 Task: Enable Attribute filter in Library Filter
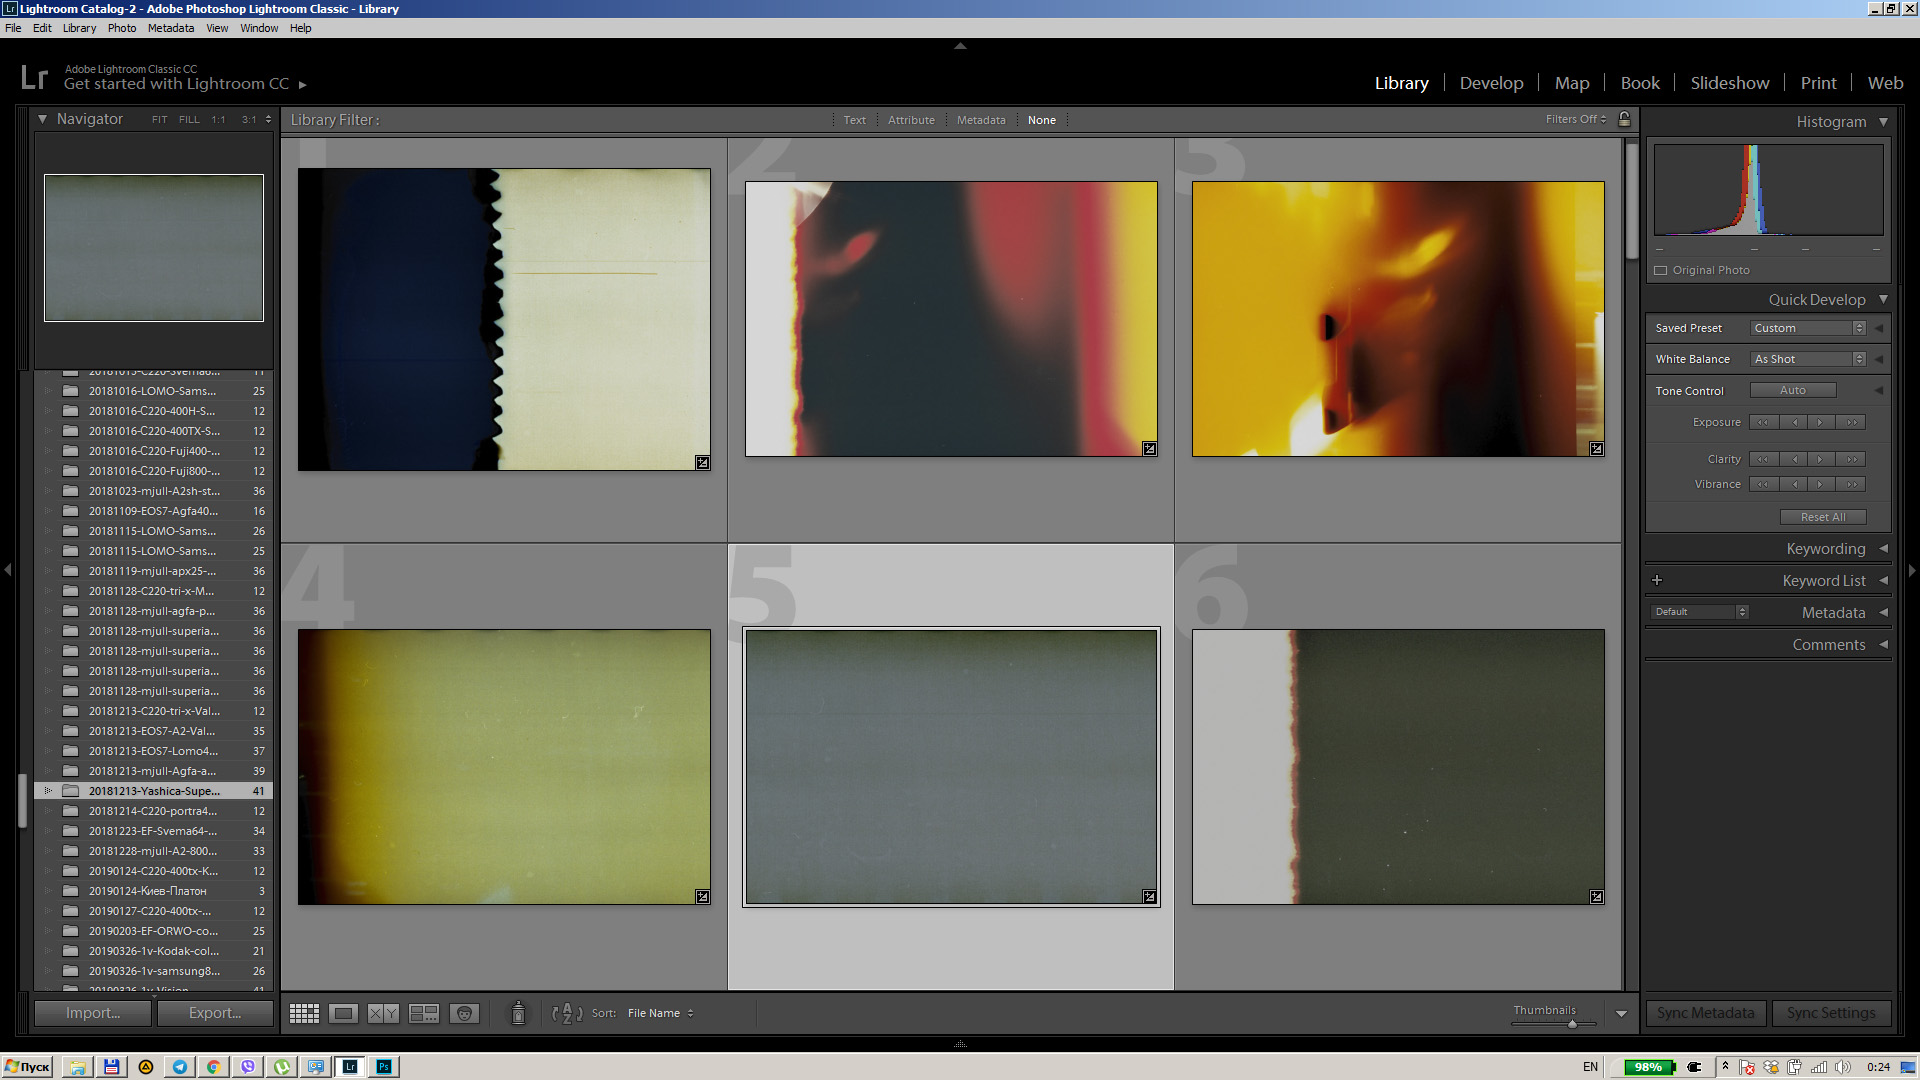click(911, 120)
